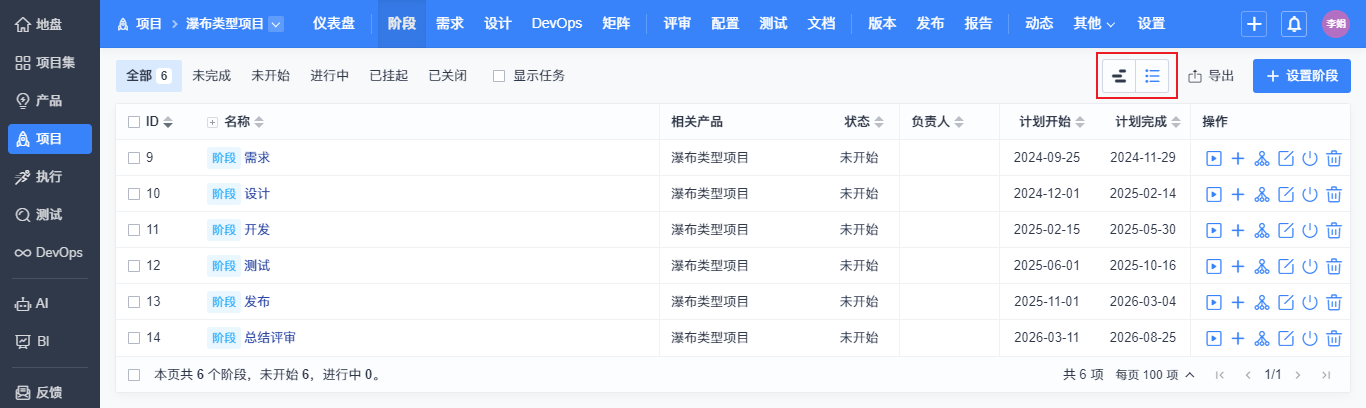The height and width of the screenshot is (408, 1366).
Task: Open the 每页 100 项 page-size selector
Action: click(1155, 375)
